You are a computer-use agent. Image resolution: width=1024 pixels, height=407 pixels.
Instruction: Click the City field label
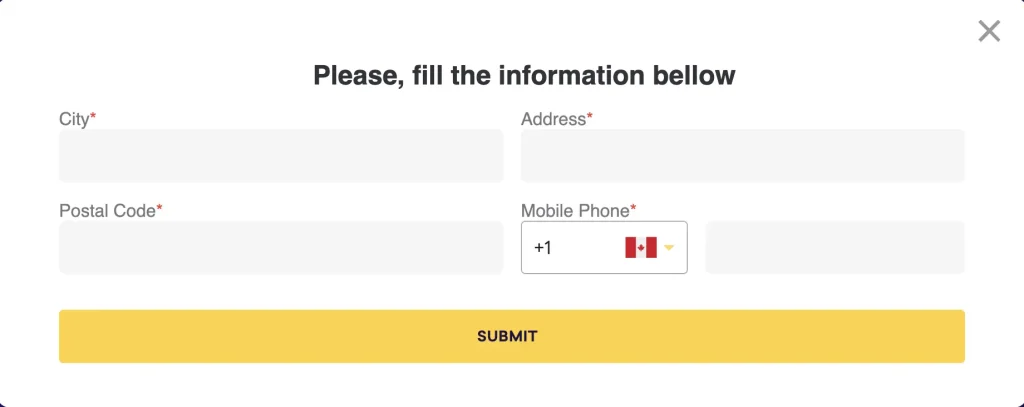tap(74, 120)
